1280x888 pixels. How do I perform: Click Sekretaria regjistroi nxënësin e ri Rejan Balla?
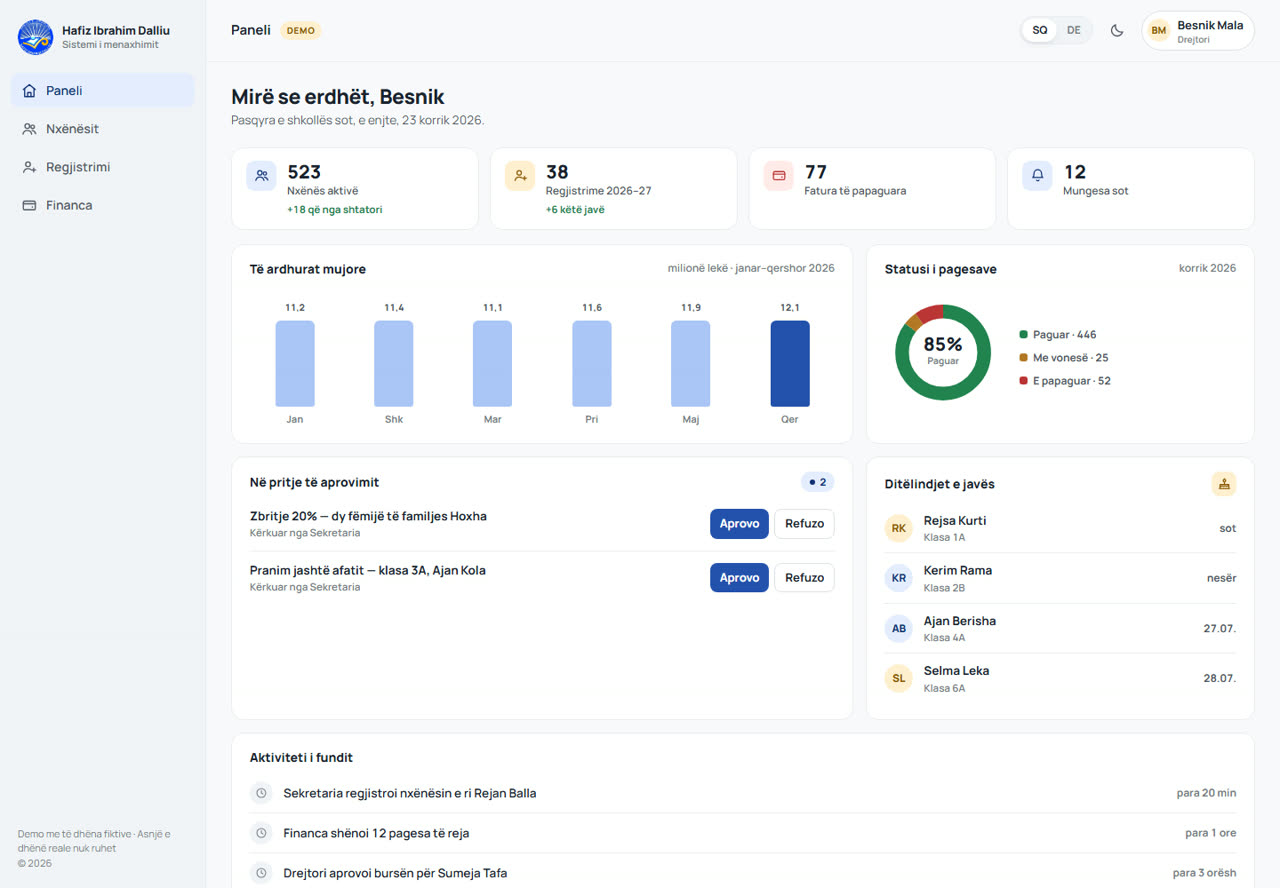[410, 793]
